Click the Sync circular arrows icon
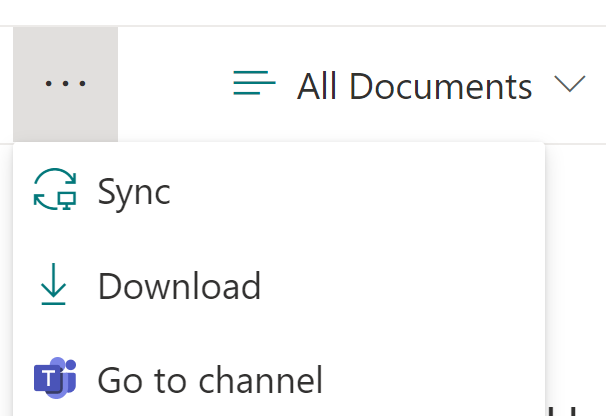The image size is (606, 416). 54,191
